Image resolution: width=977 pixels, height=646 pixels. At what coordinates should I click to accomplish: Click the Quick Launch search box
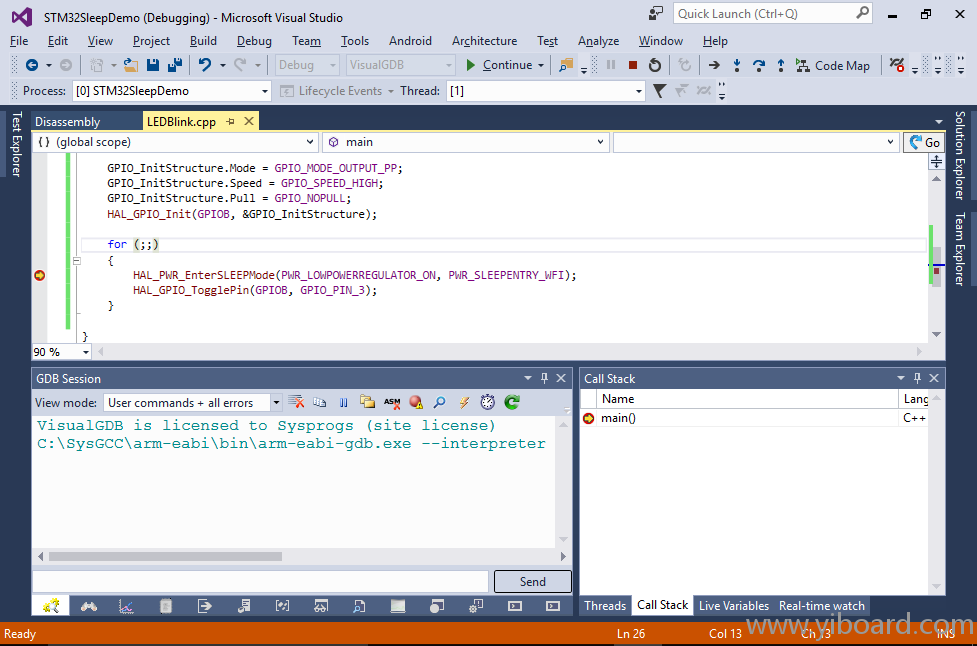(x=773, y=14)
